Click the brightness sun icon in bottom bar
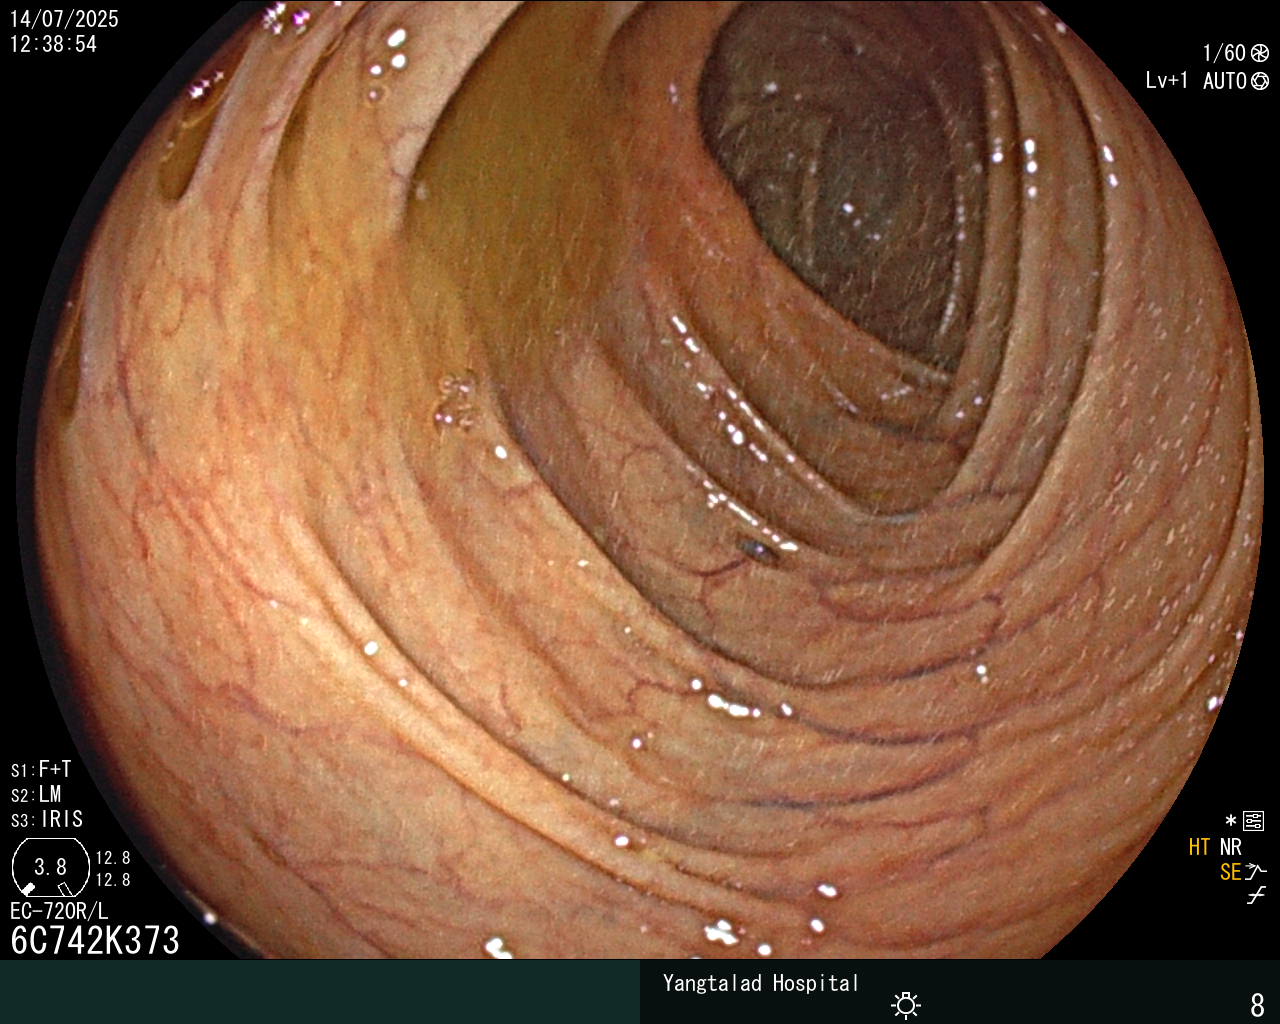 click(906, 1004)
